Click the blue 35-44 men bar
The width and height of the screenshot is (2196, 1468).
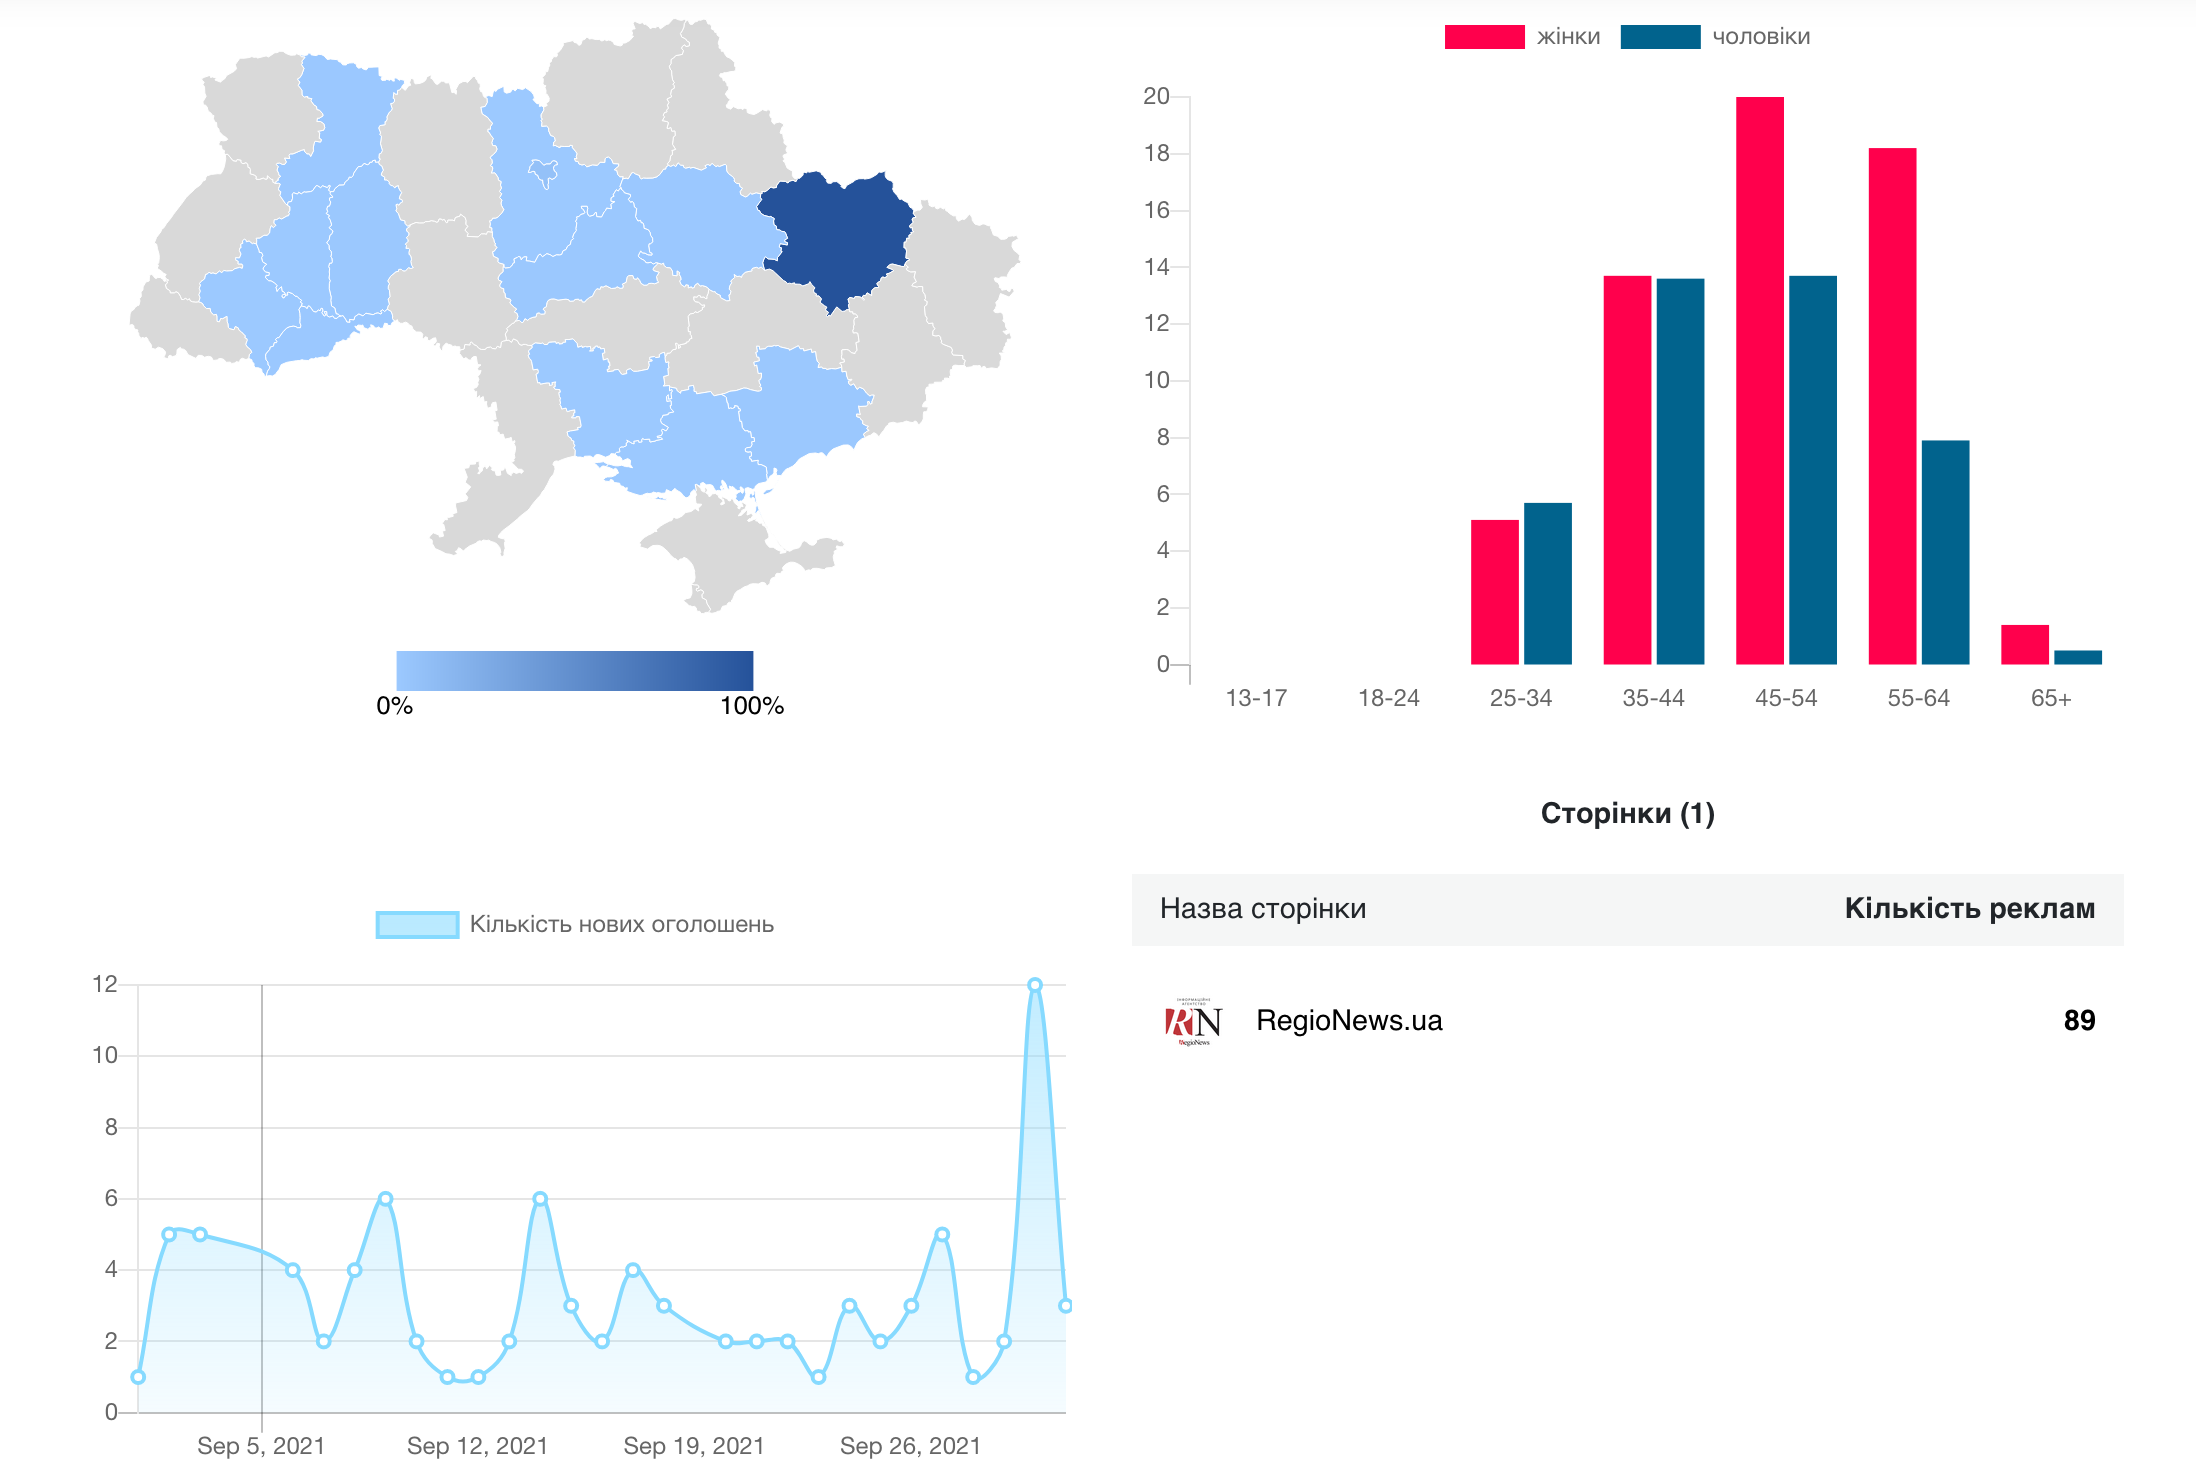click(x=1679, y=470)
